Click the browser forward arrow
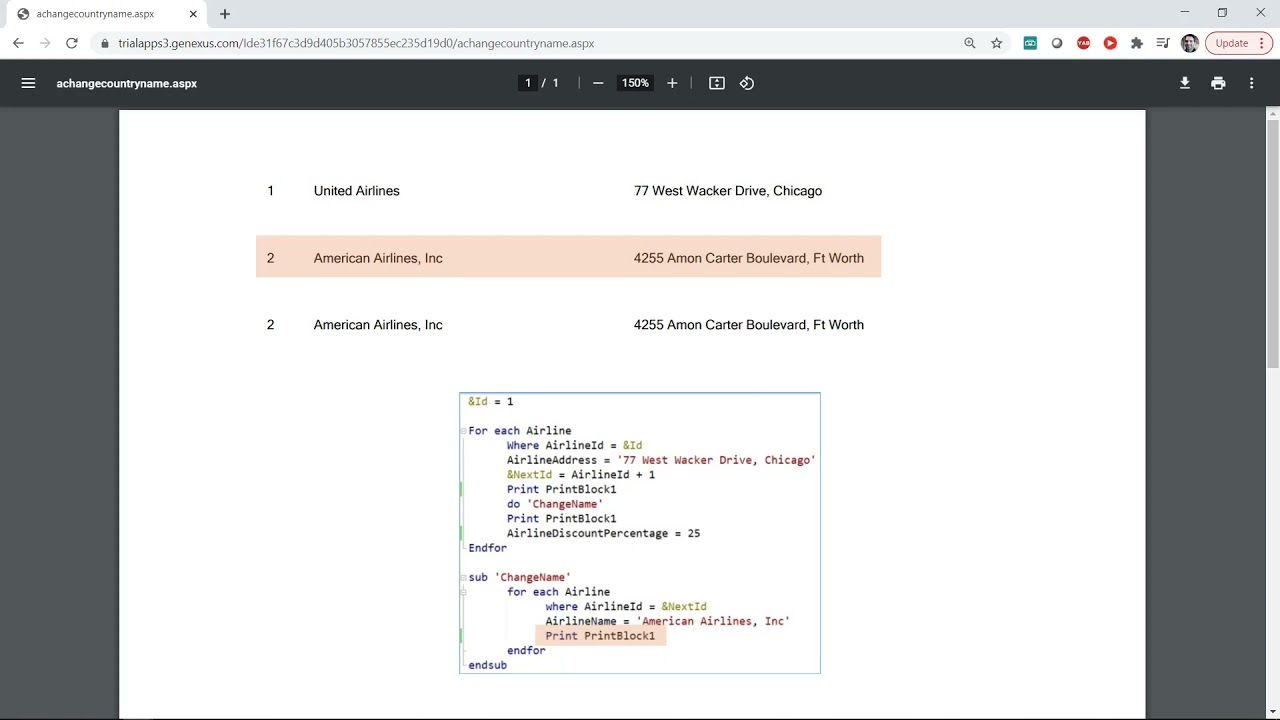Screen dimensions: 1280x720 [45, 43]
